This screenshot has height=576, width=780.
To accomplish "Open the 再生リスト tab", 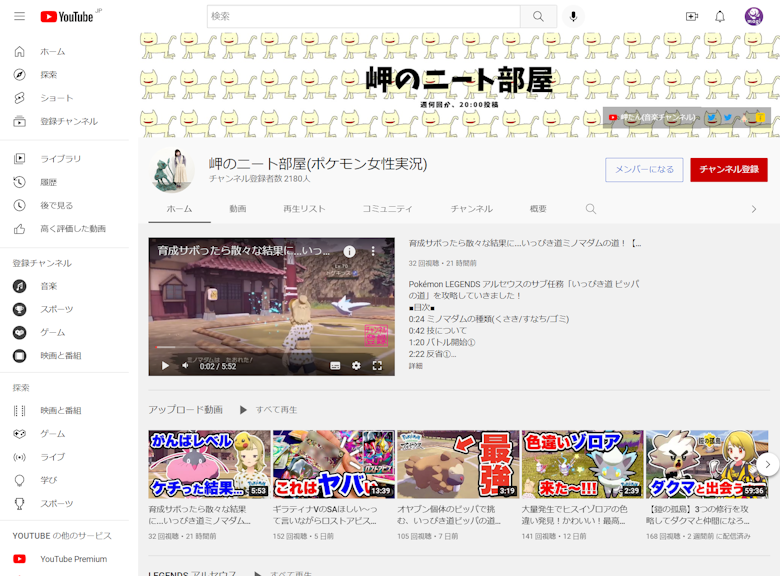I will [x=304, y=209].
